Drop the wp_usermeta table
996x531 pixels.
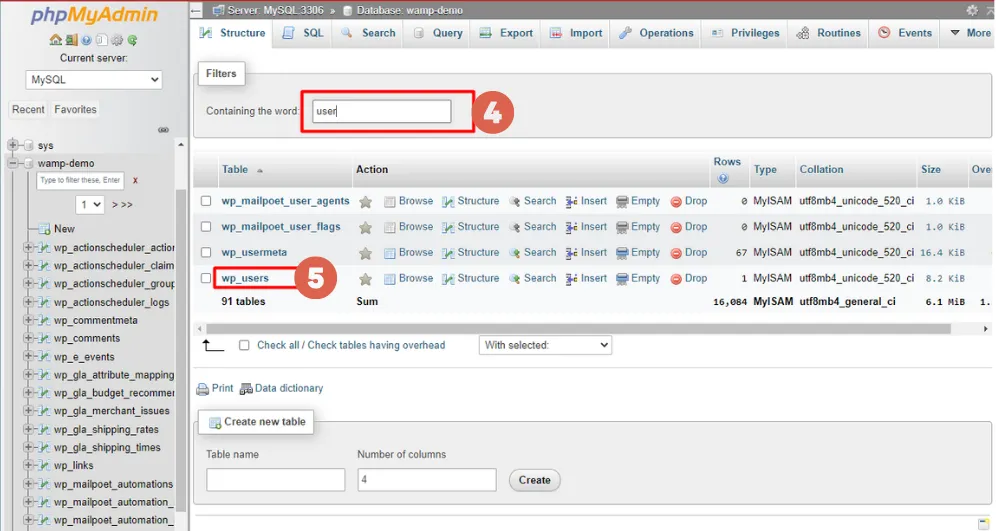click(689, 252)
